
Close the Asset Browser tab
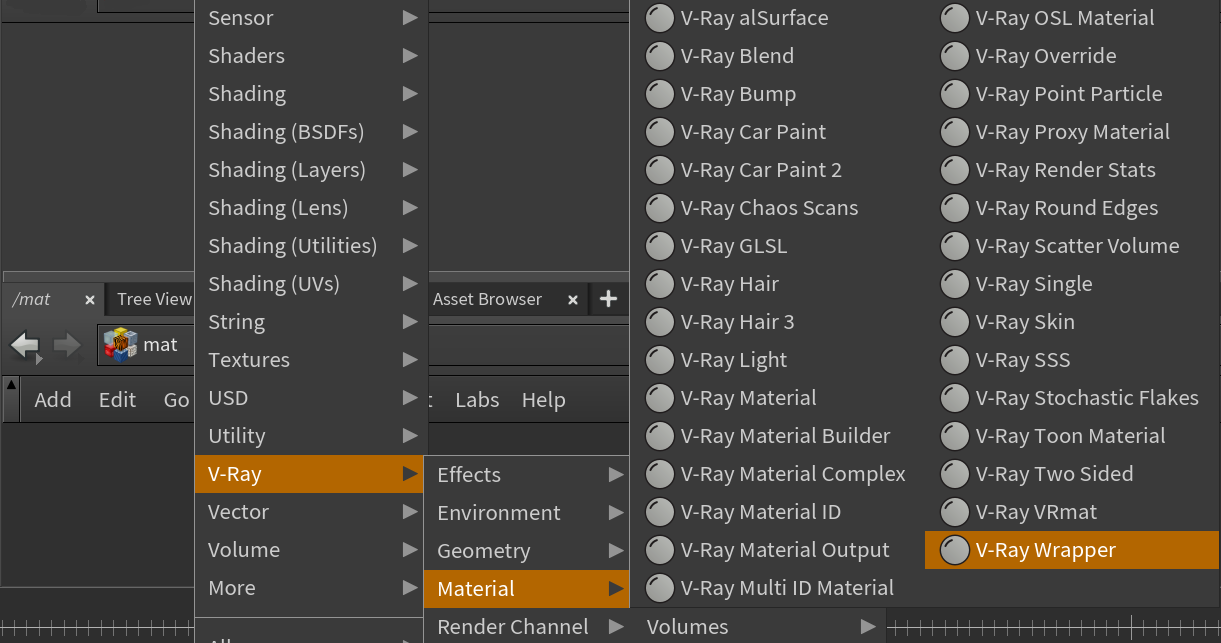[573, 299]
